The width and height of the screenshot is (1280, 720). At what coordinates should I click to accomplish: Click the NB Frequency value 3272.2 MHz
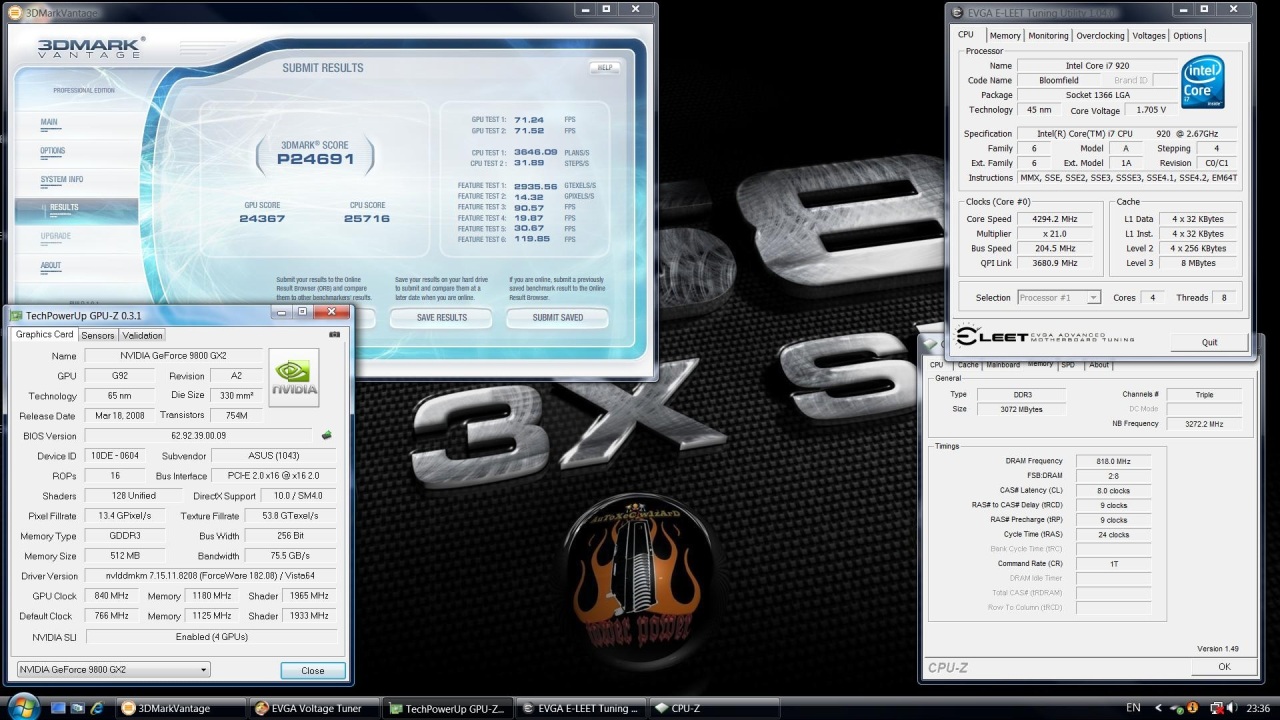tap(1205, 424)
